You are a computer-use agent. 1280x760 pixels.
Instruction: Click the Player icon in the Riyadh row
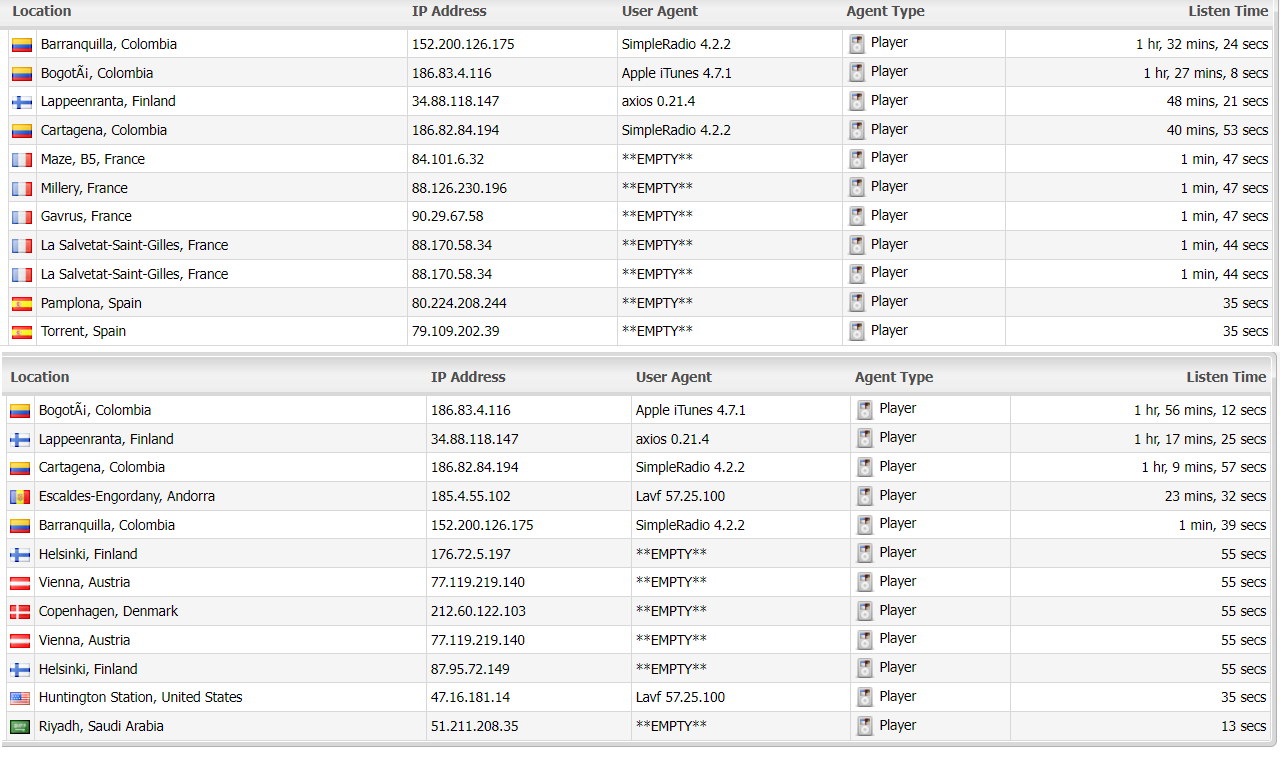[x=865, y=726]
